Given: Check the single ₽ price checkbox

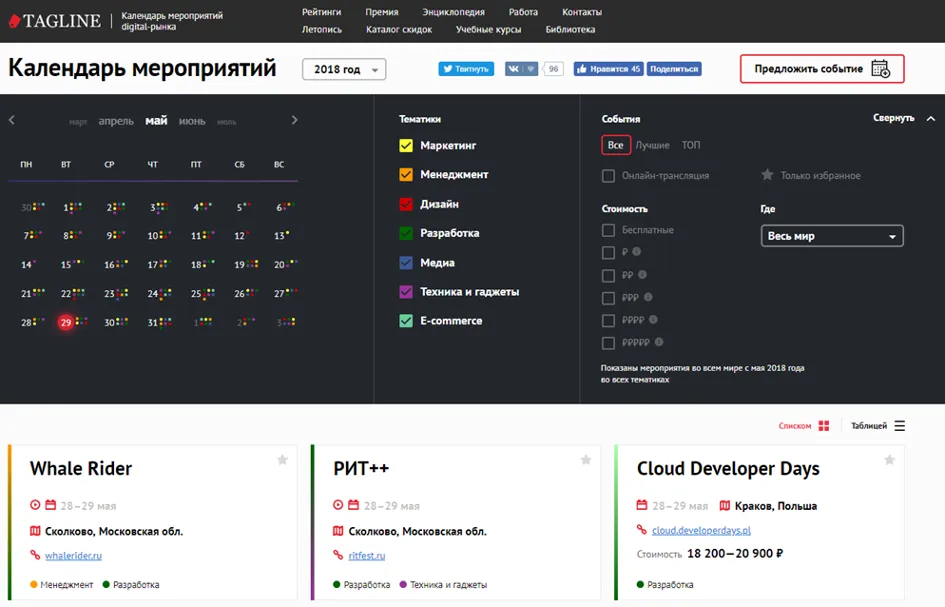Looking at the screenshot, I should coord(609,253).
